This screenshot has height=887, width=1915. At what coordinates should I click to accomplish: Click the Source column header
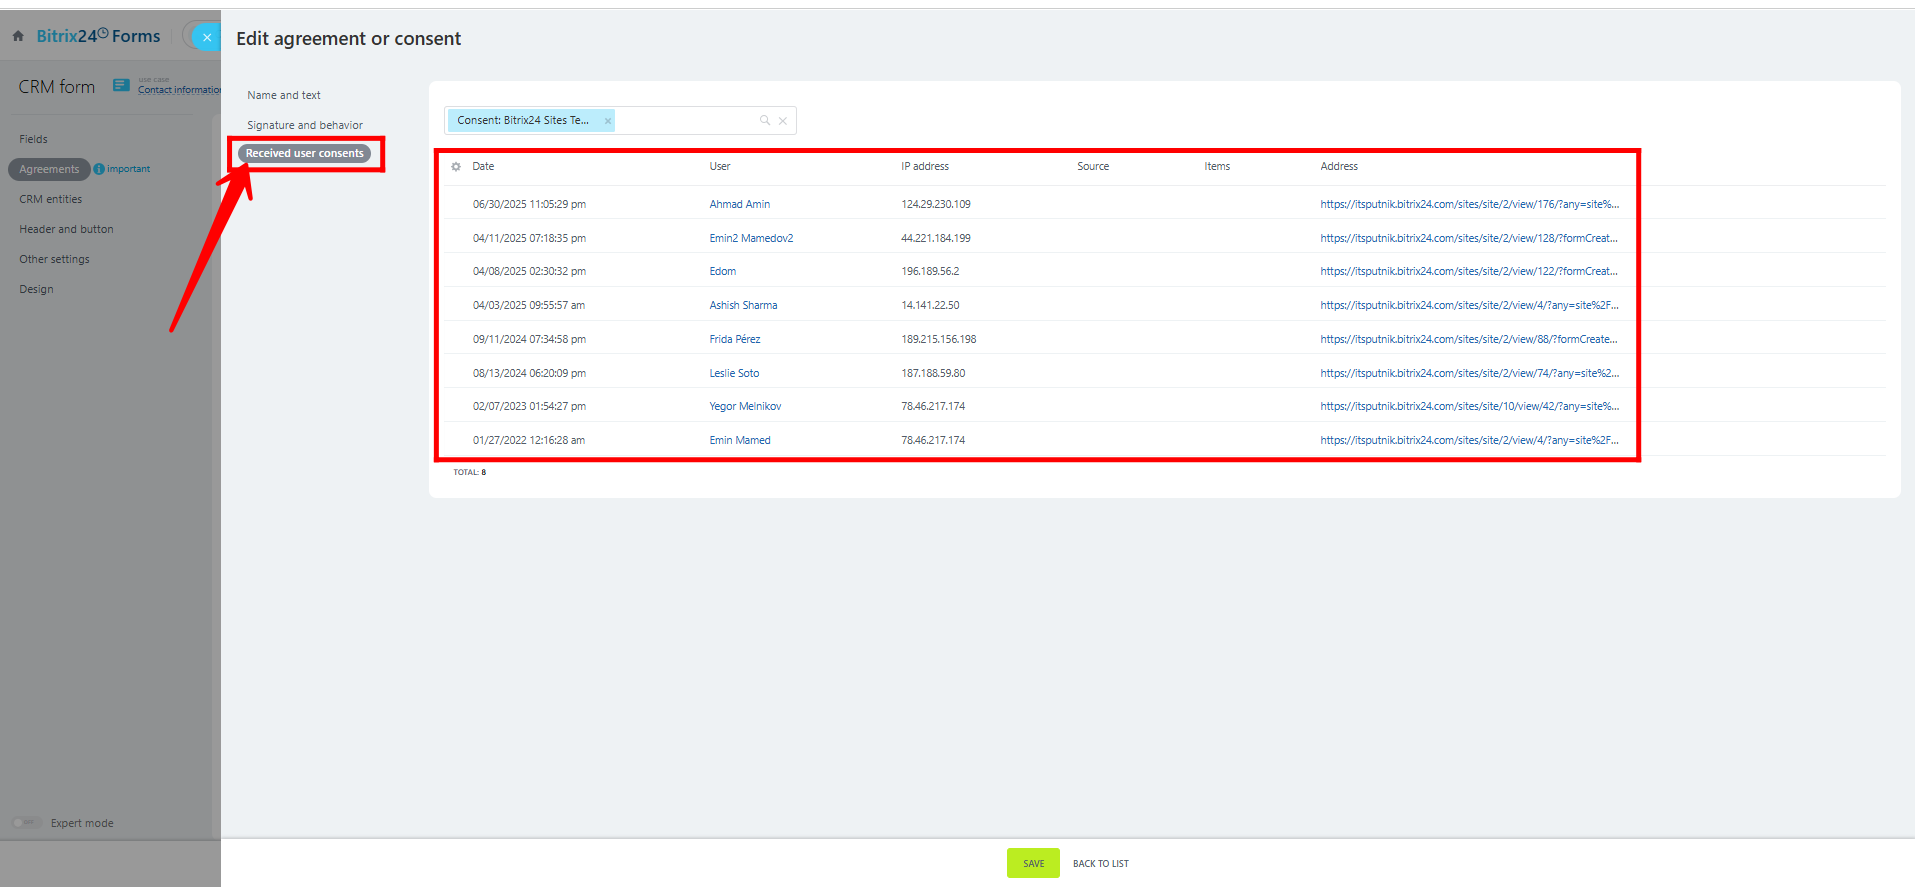(x=1093, y=166)
